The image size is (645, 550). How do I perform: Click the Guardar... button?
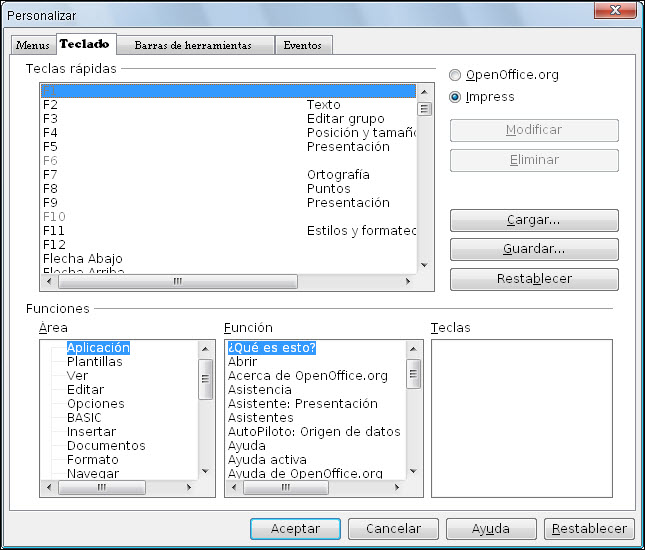(x=534, y=249)
